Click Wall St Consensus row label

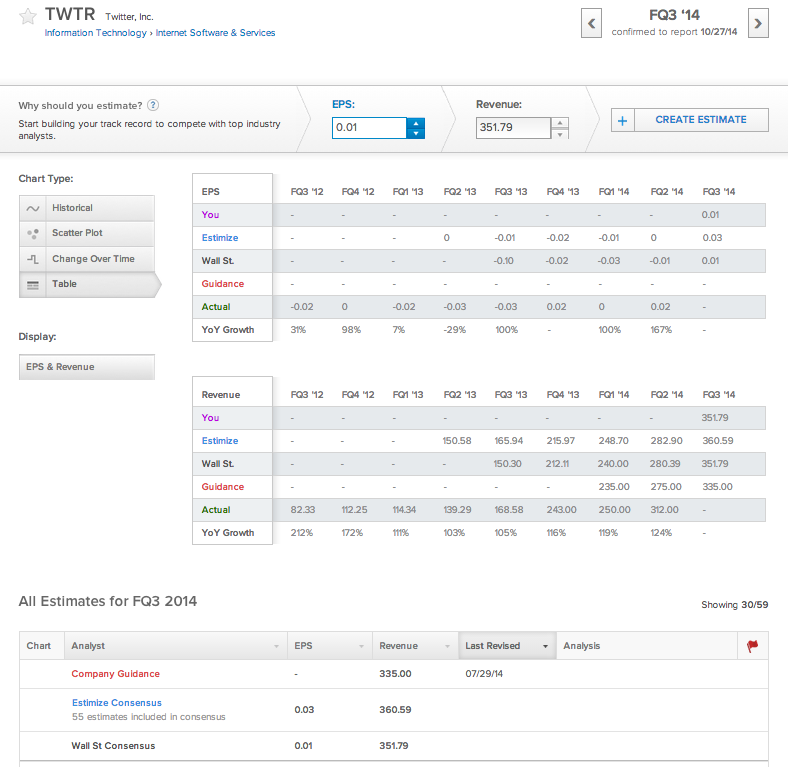tap(113, 746)
